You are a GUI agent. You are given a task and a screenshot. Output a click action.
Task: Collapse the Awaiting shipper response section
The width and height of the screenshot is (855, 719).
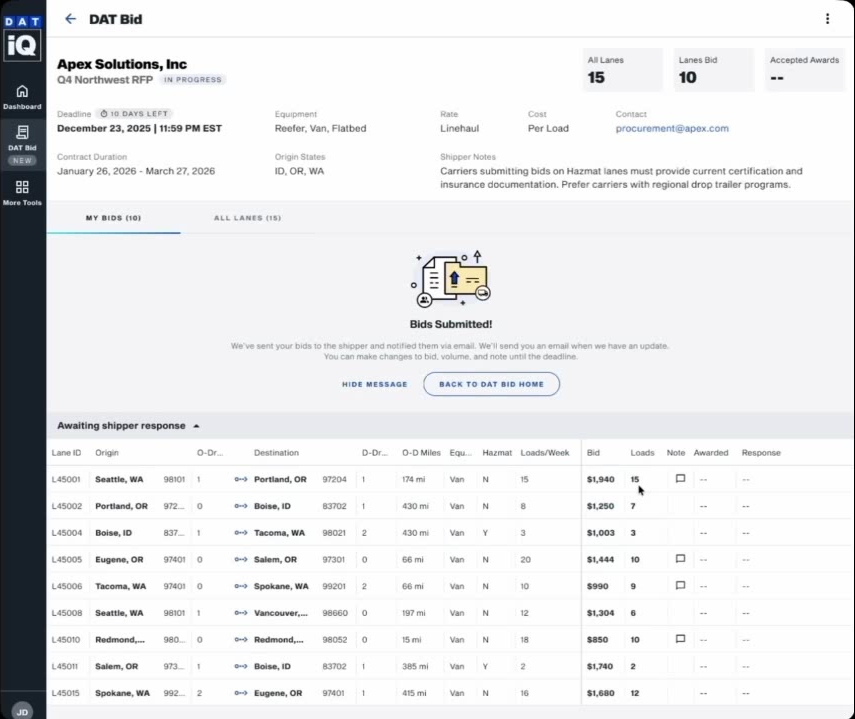click(196, 426)
